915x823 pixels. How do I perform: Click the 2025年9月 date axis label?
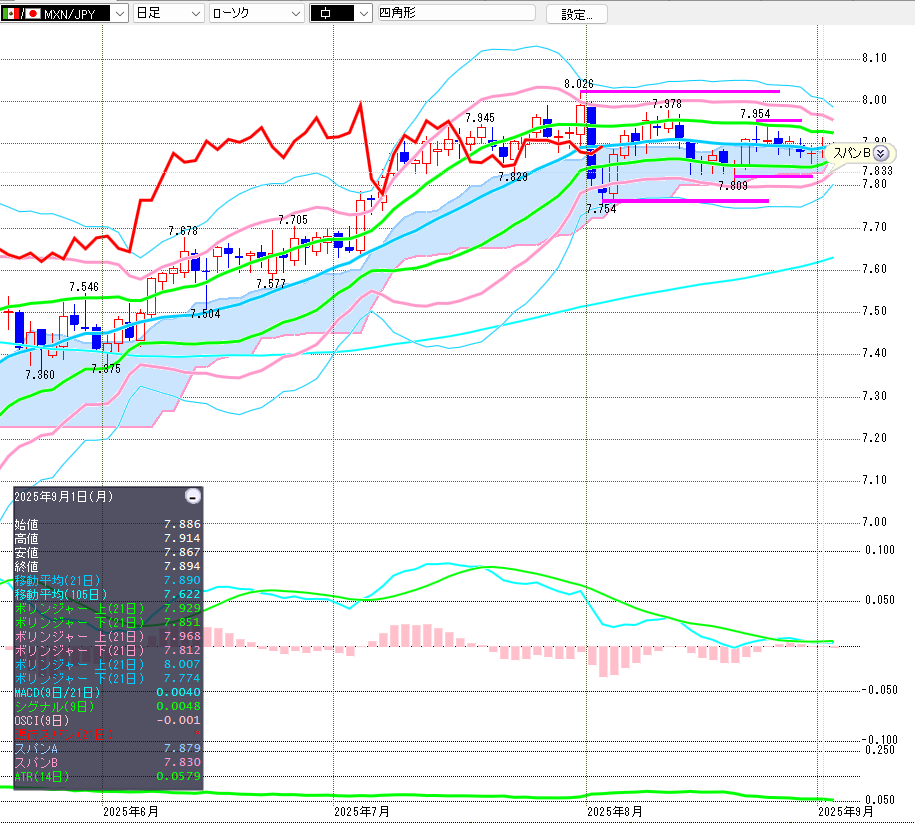846,811
